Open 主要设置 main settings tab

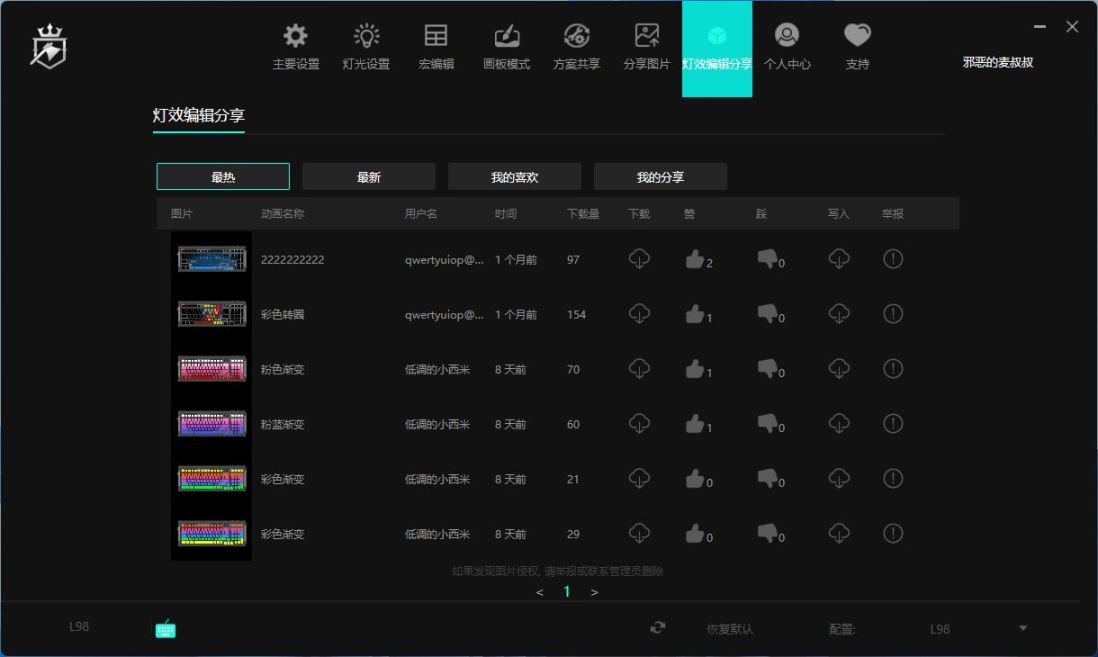(296, 47)
